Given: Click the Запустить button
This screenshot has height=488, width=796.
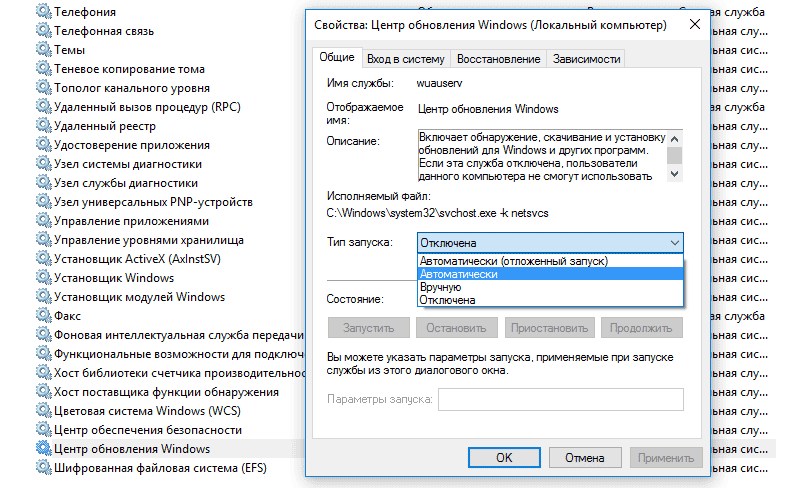Looking at the screenshot, I should [x=369, y=328].
